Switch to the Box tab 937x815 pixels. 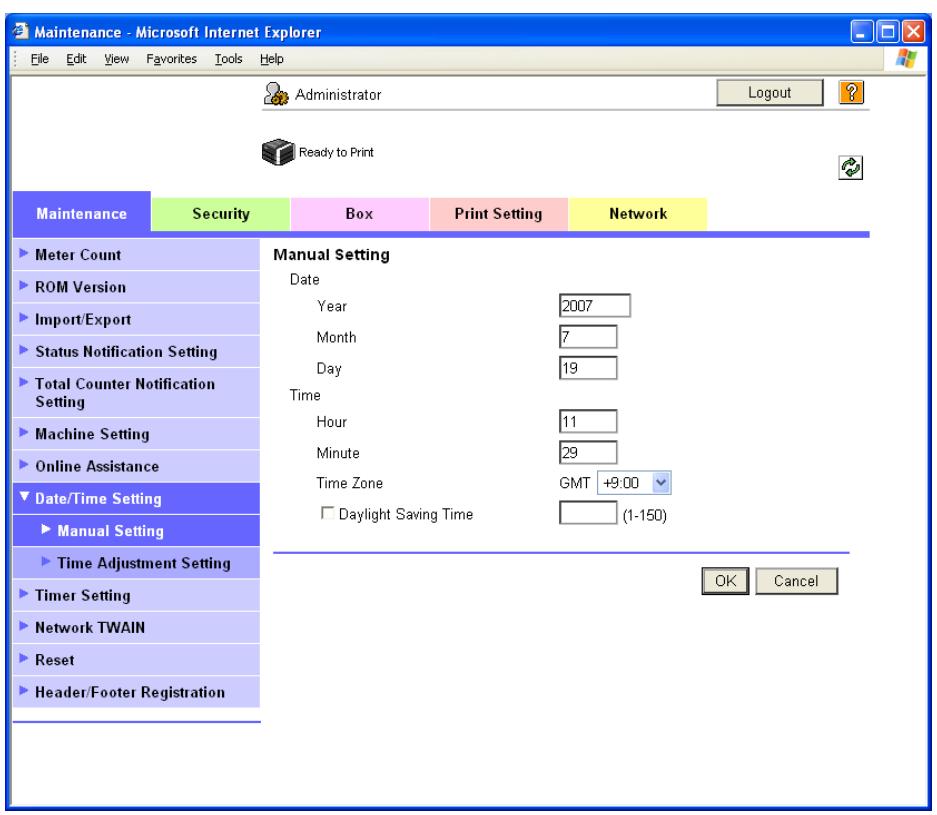point(359,214)
